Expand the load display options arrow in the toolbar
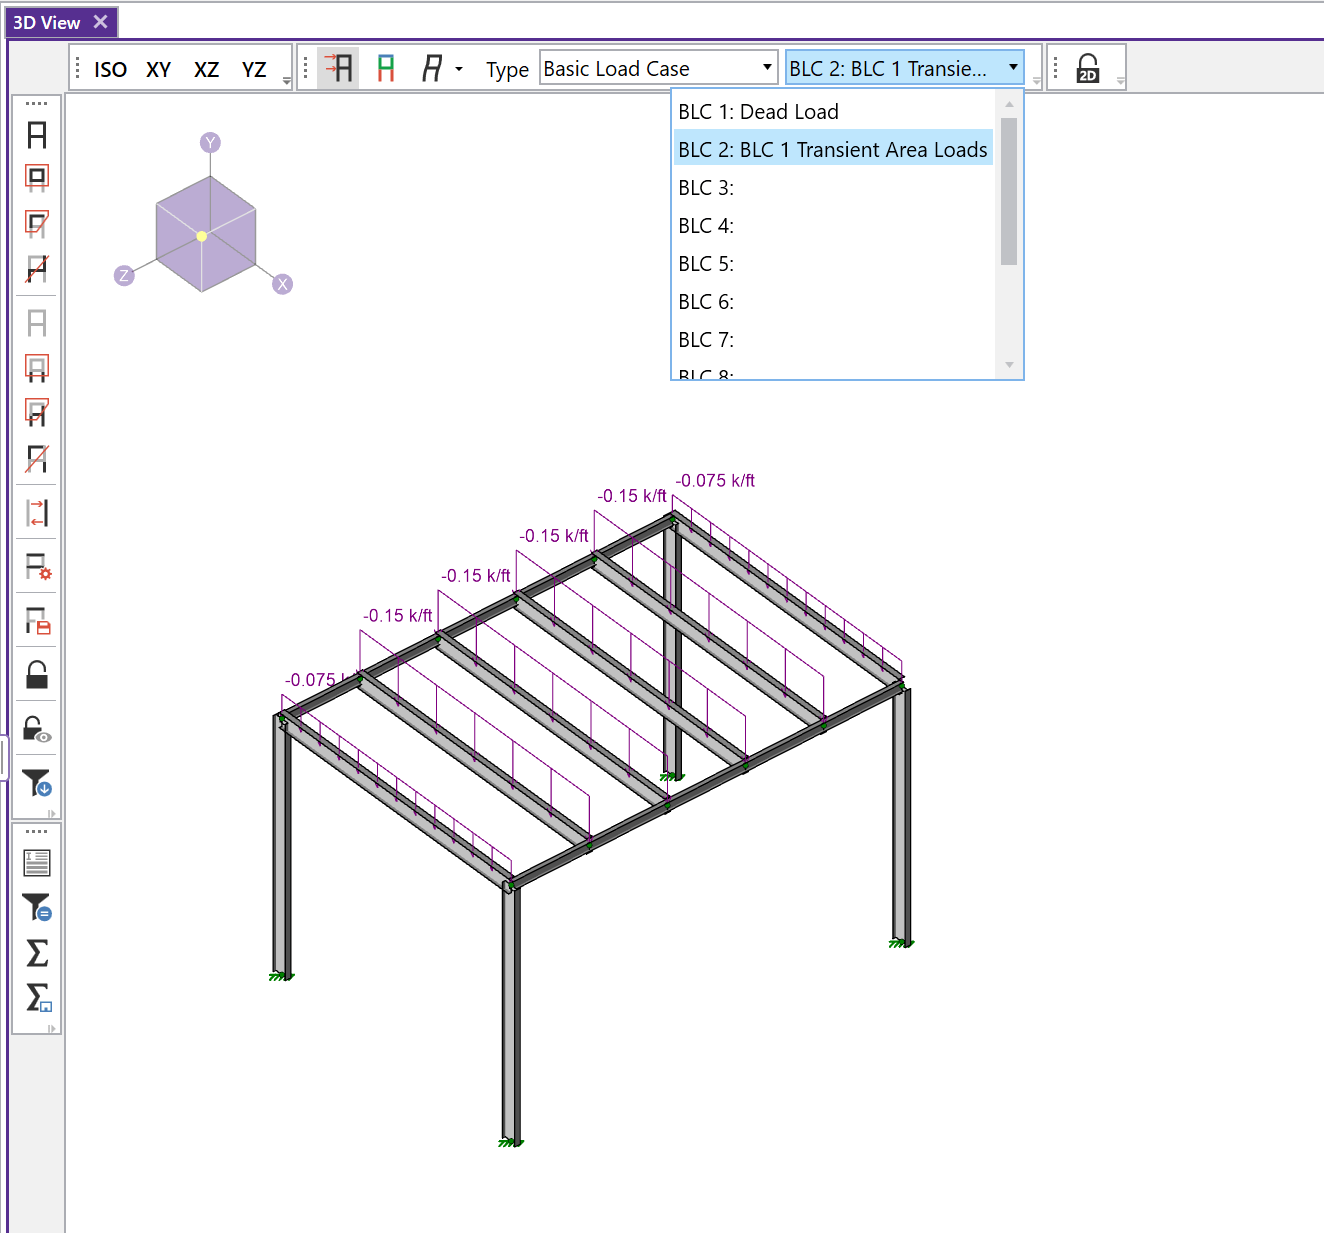This screenshot has width=1324, height=1233. click(x=458, y=69)
